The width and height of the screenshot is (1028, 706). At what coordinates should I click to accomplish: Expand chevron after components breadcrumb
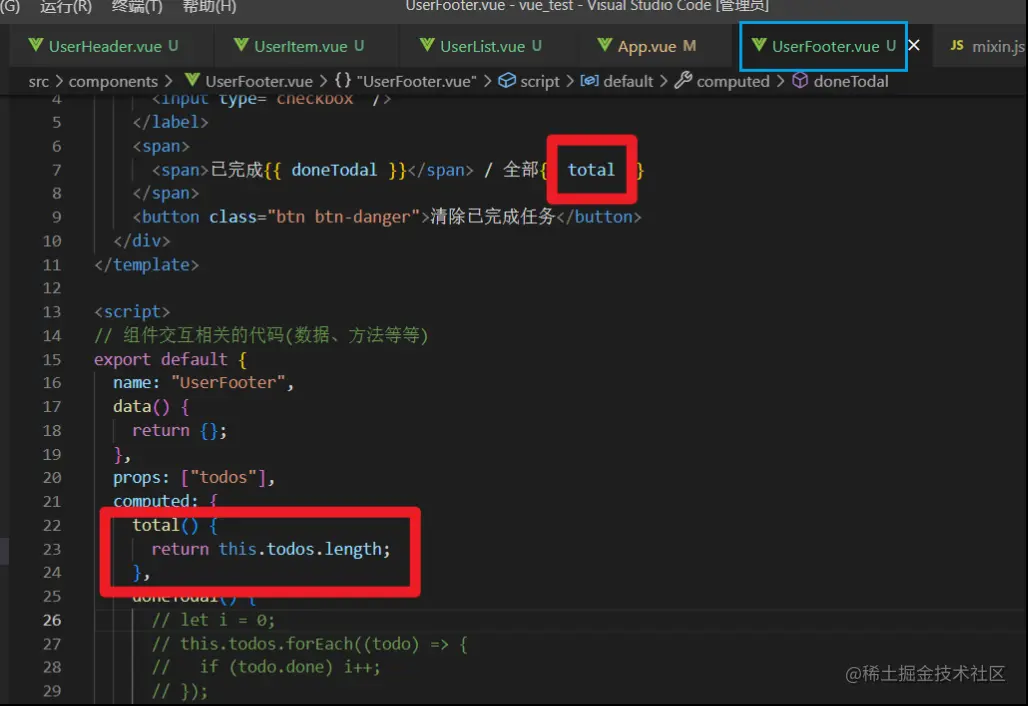coord(168,81)
